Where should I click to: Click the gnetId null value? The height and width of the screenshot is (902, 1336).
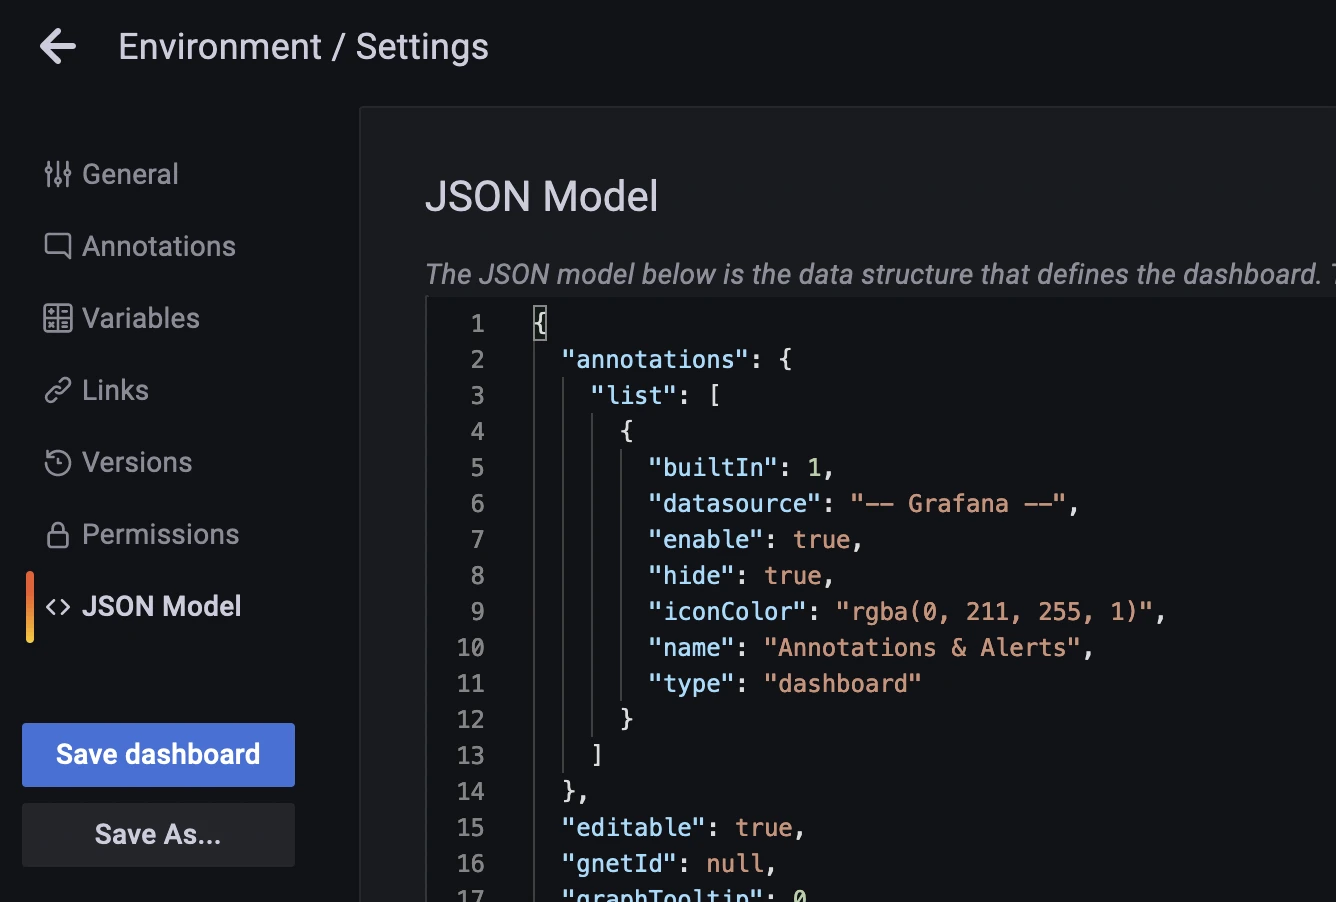point(737,863)
